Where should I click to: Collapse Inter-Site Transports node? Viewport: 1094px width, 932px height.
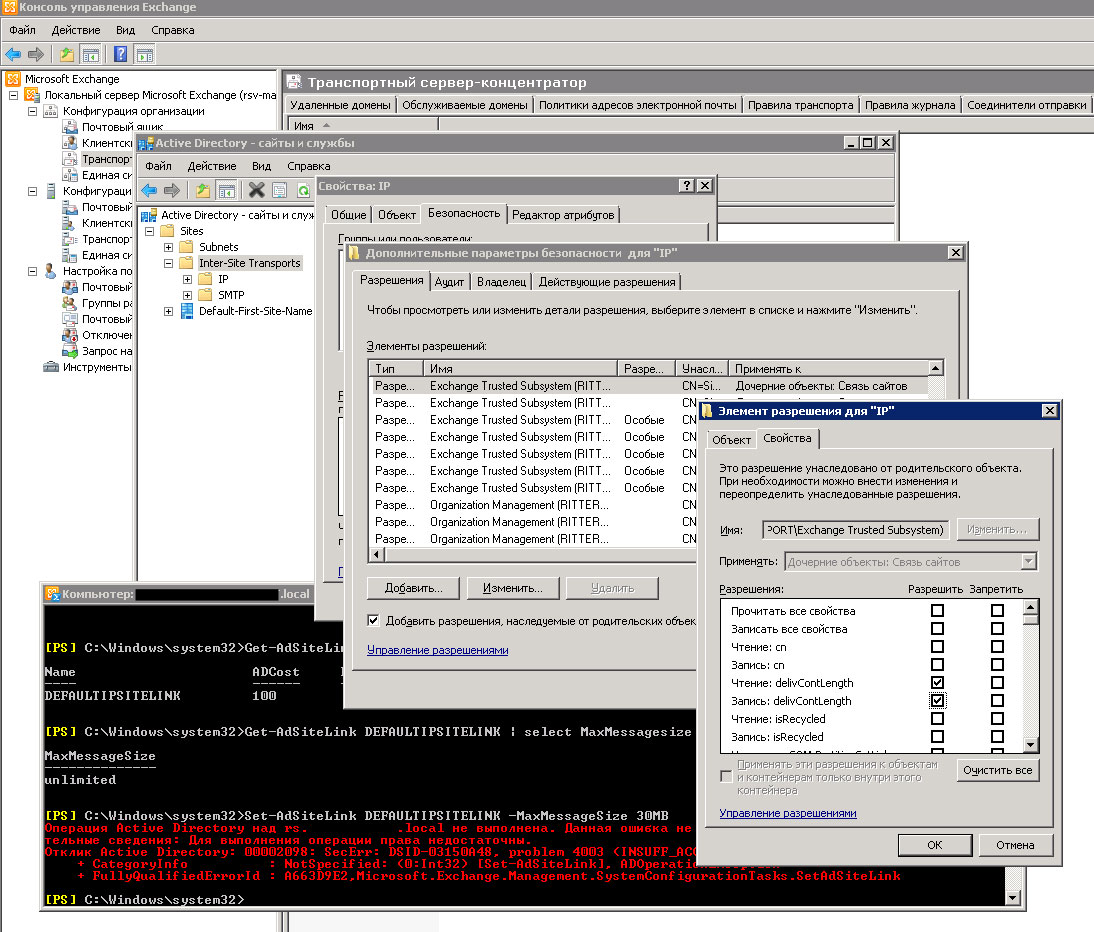[168, 263]
